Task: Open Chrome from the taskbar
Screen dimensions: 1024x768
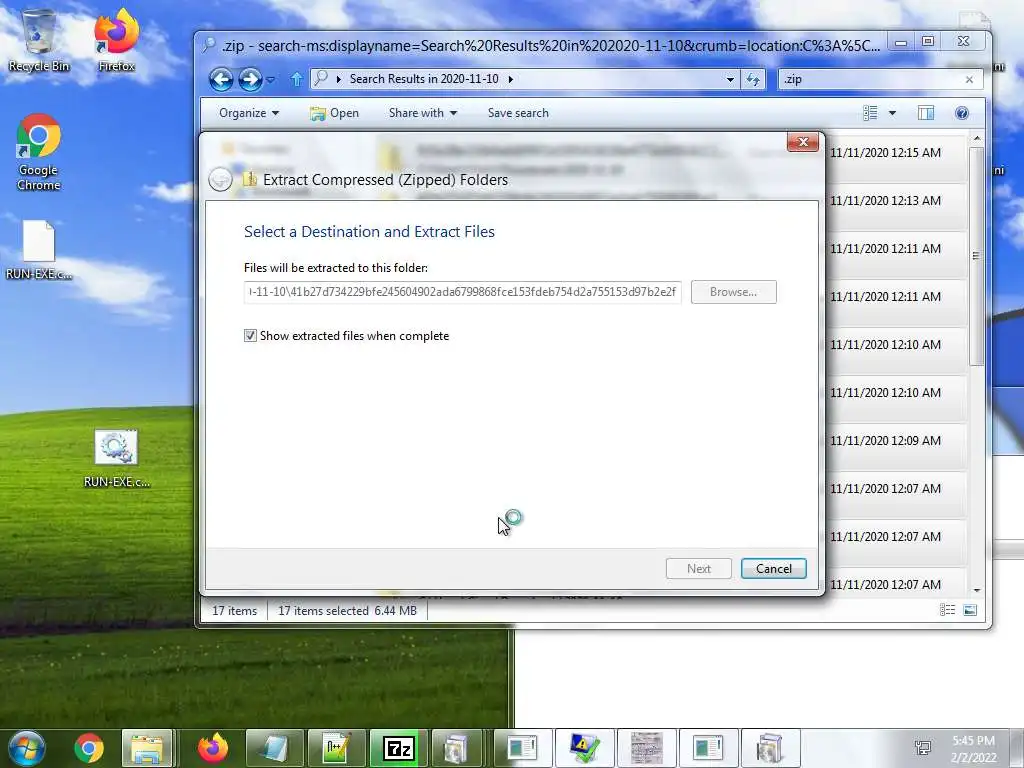Action: tap(89, 748)
